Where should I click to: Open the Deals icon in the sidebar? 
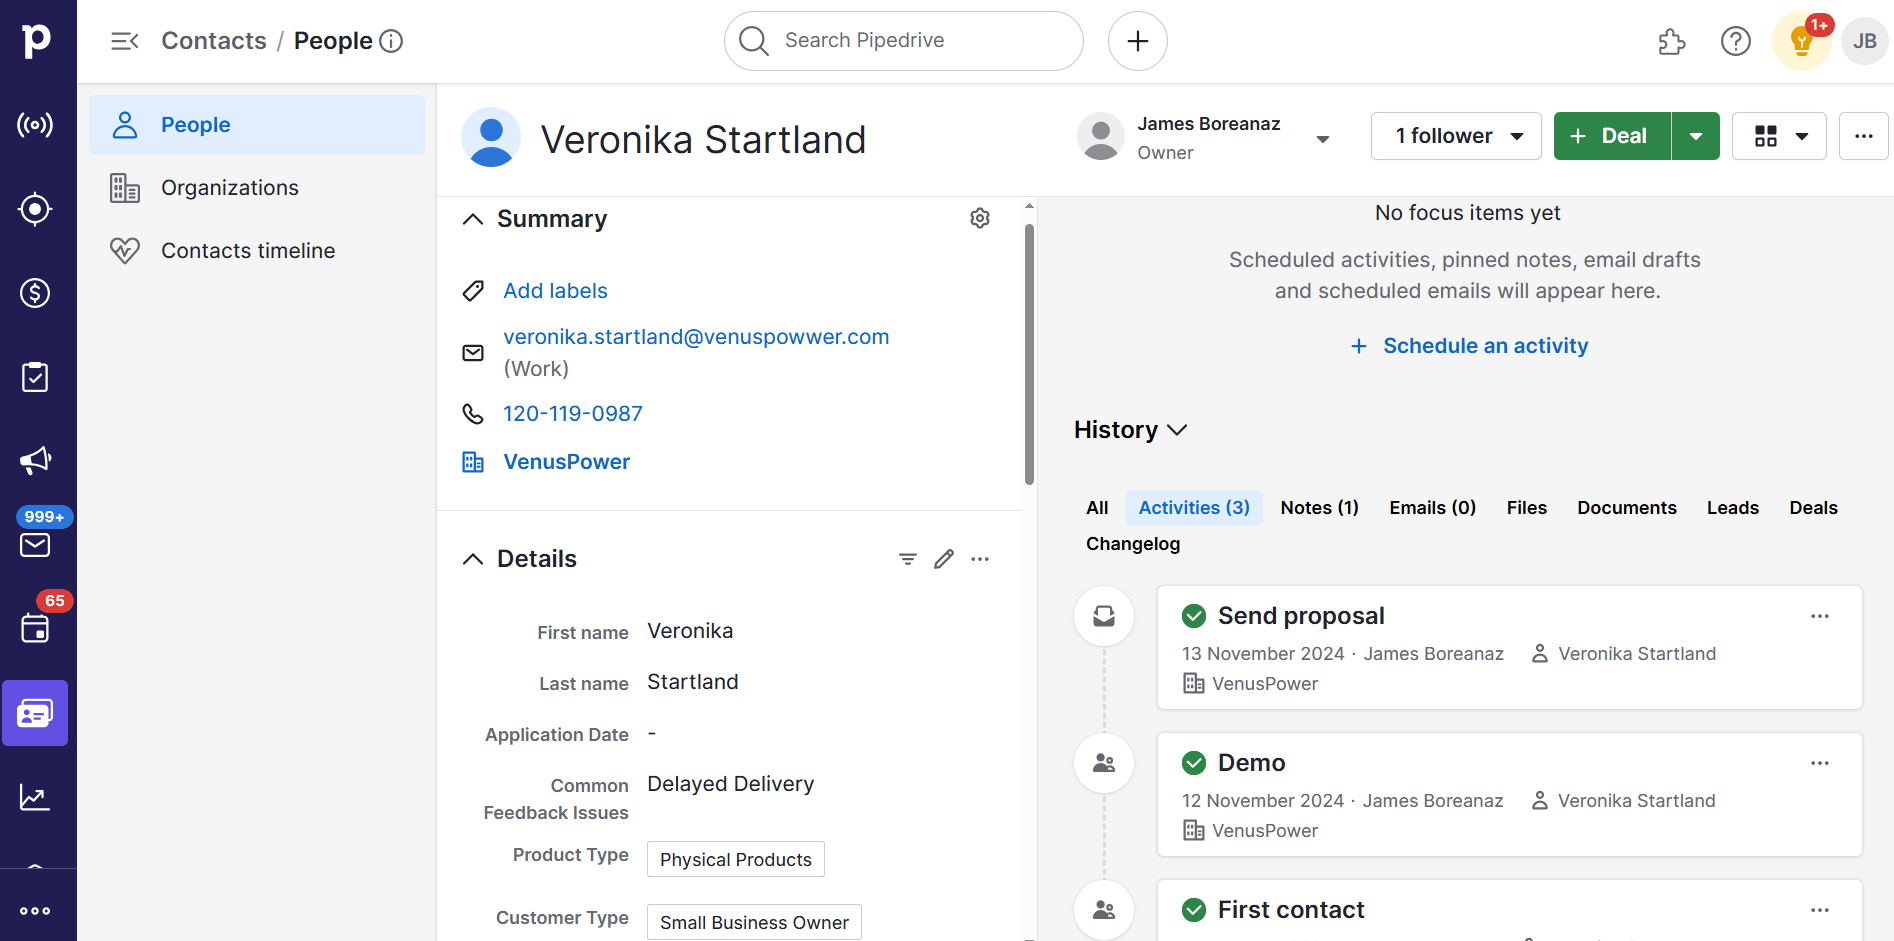pyautogui.click(x=35, y=293)
